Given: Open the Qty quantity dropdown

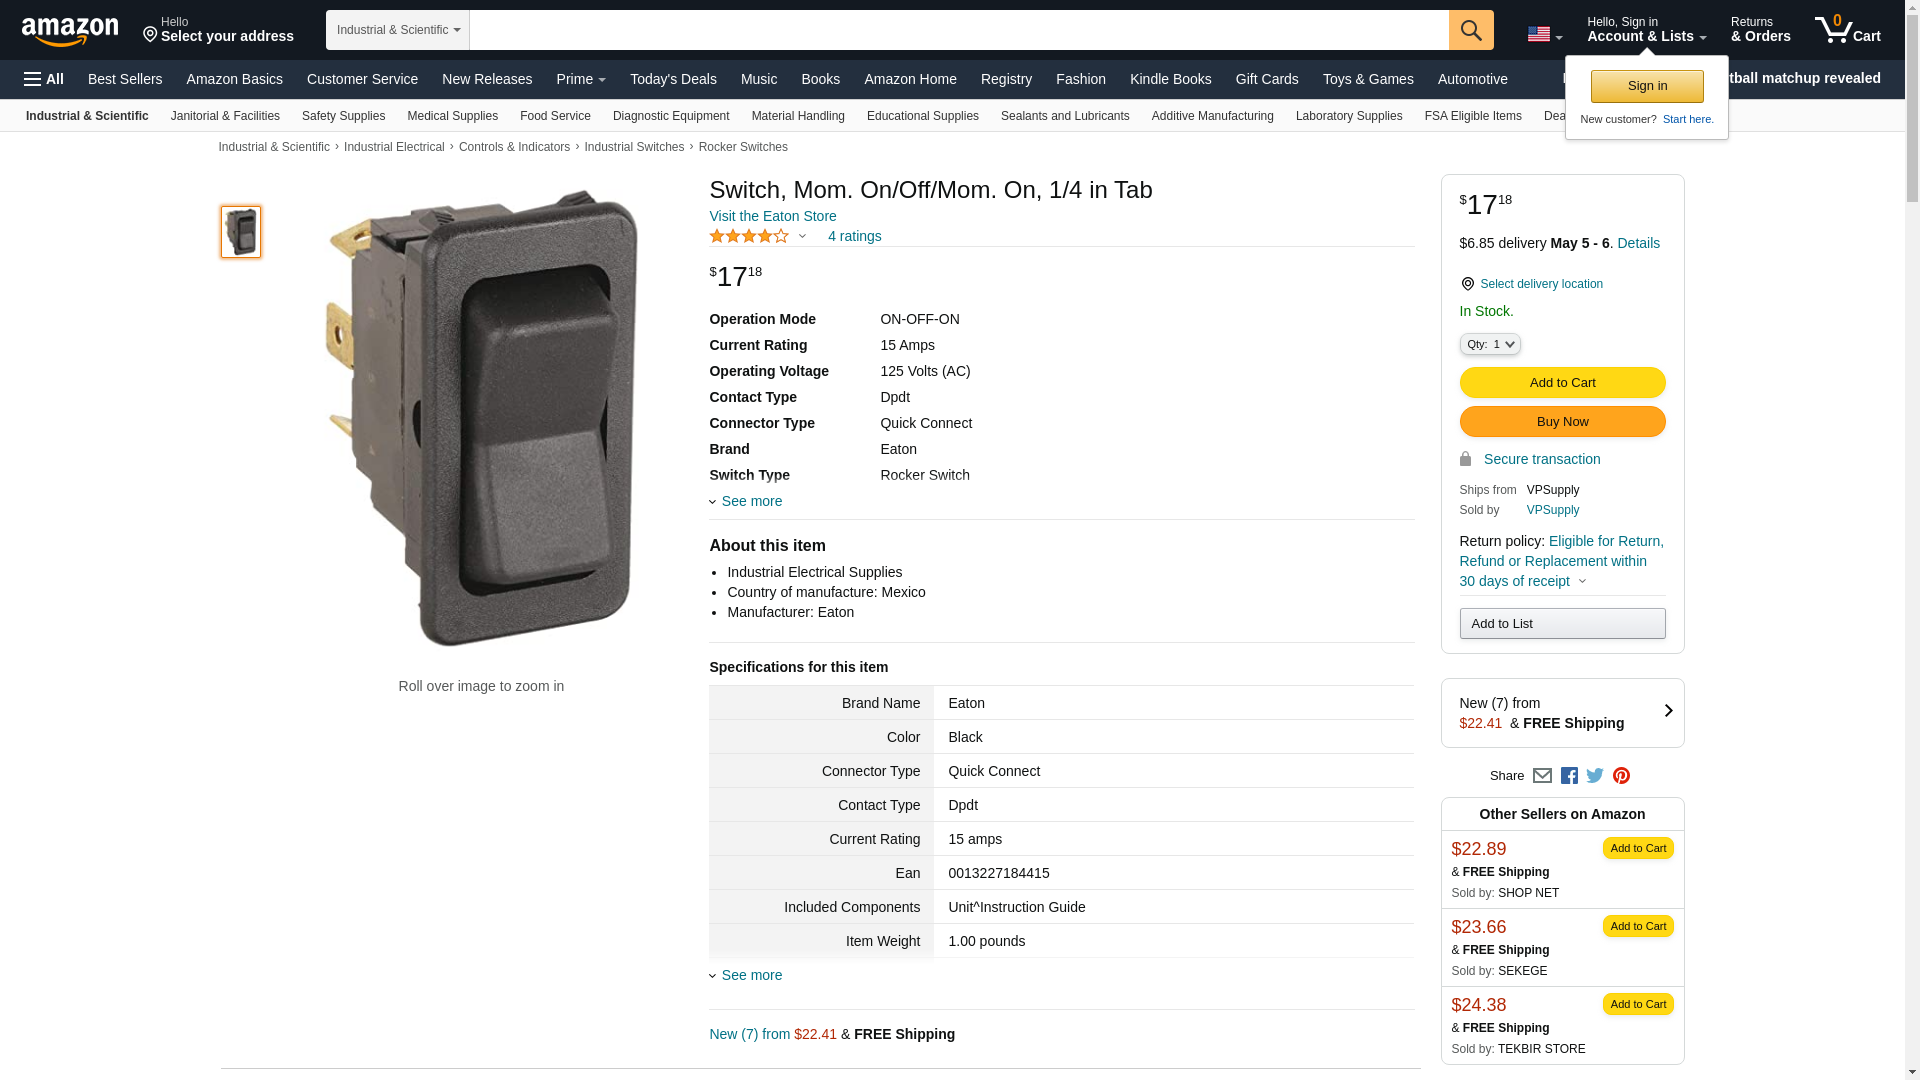Looking at the screenshot, I should (x=1489, y=344).
